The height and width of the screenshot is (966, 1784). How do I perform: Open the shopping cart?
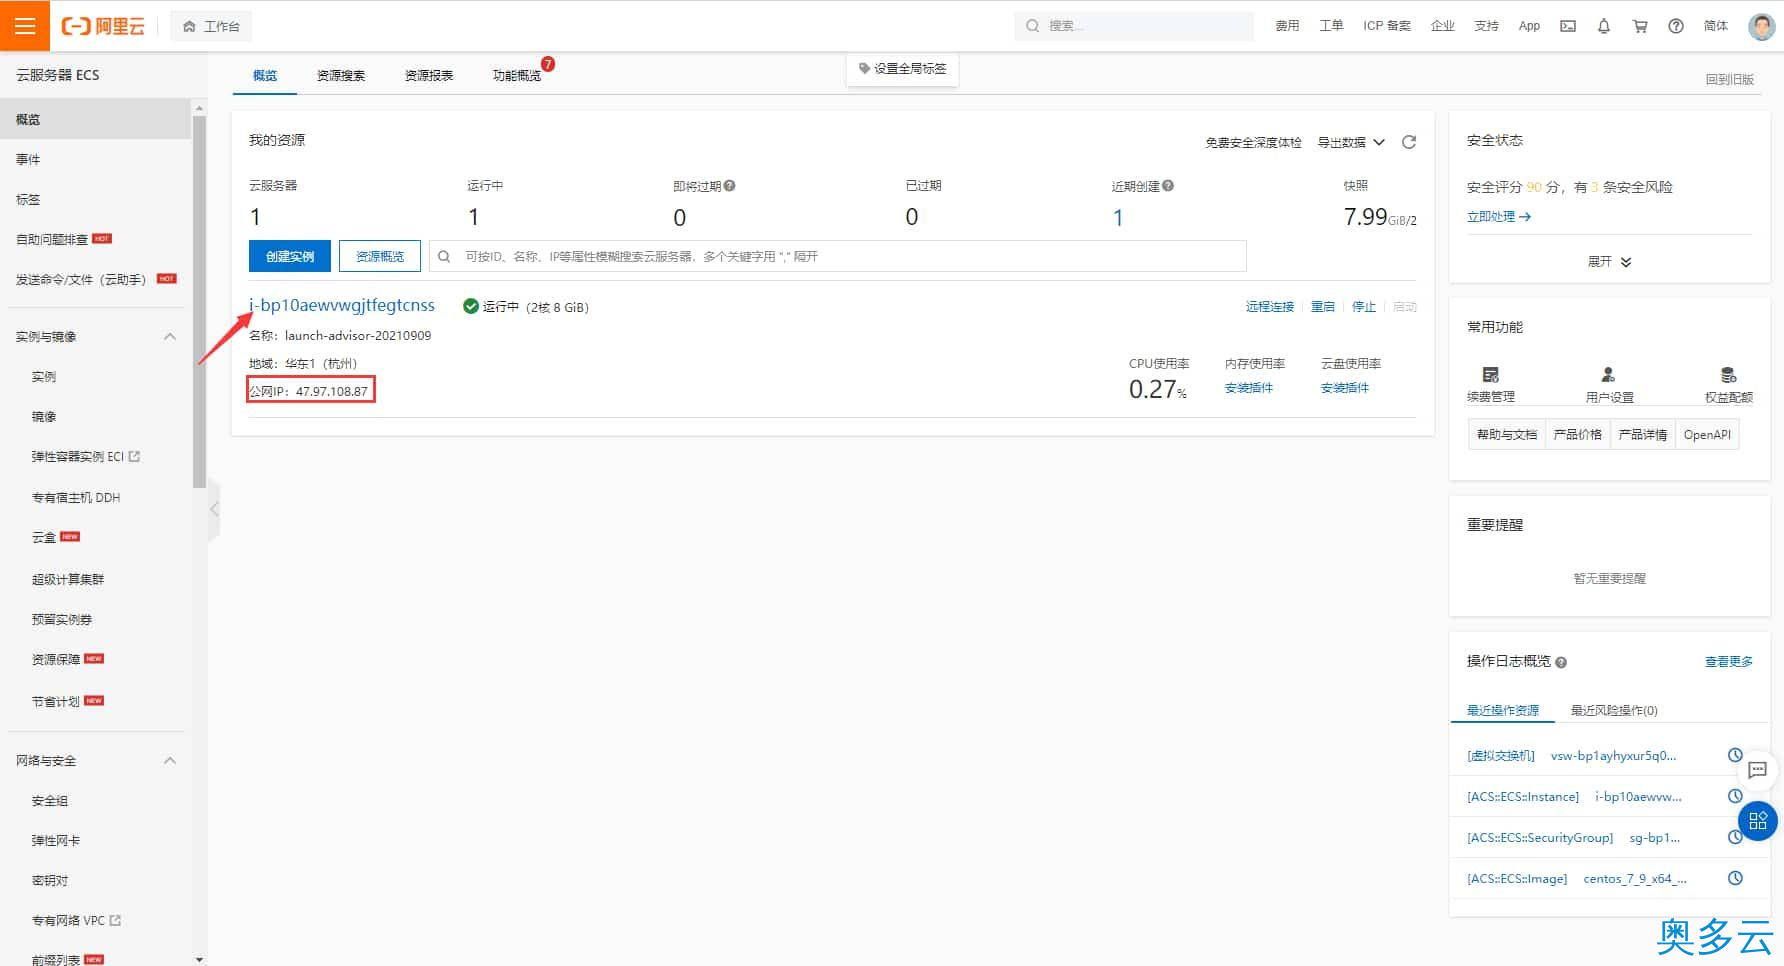pyautogui.click(x=1640, y=26)
